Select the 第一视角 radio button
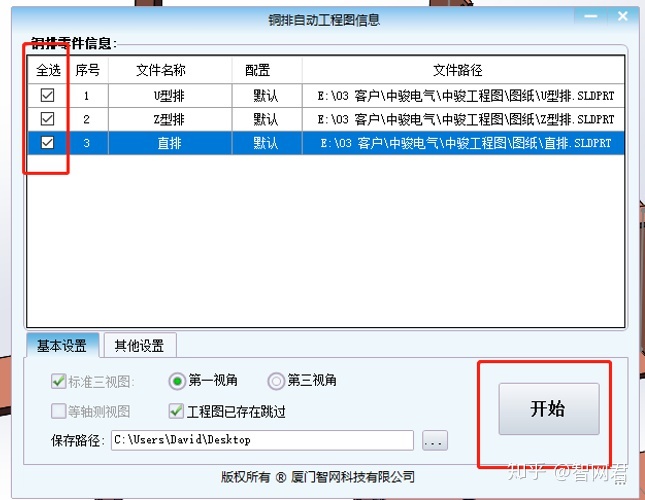This screenshot has width=645, height=500. click(177, 381)
